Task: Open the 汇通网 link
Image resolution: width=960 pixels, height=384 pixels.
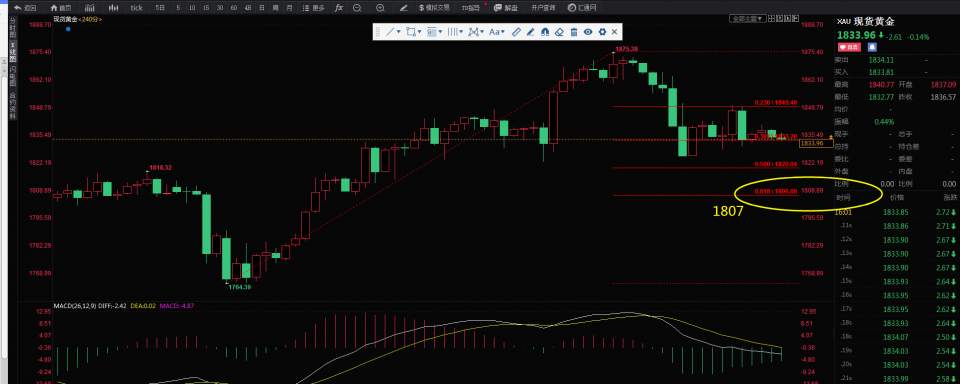Action: point(582,8)
